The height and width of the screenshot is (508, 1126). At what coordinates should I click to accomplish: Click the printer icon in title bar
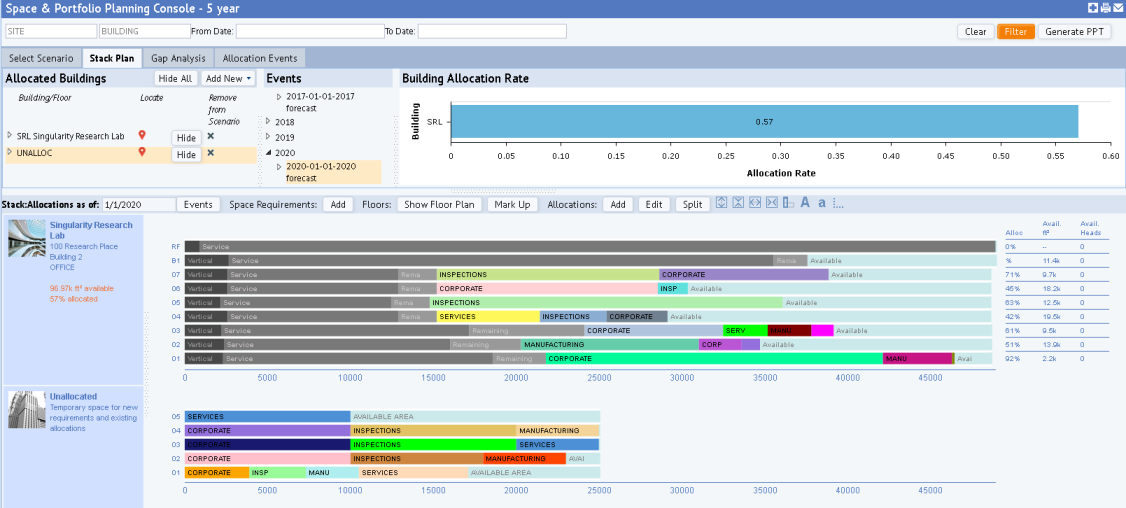point(1105,8)
